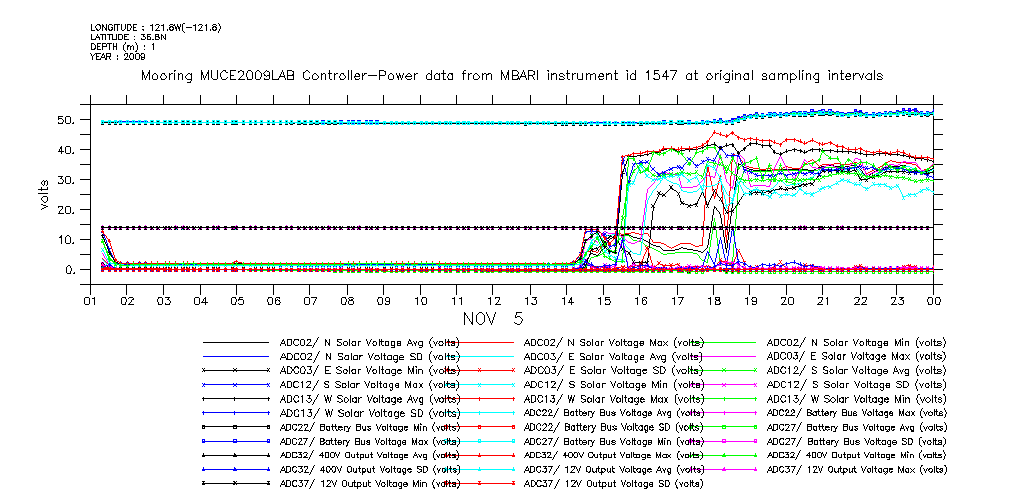This screenshot has width=1009, height=504.
Task: Click the line sample for ADC37 12V Min
Action: tap(236, 483)
